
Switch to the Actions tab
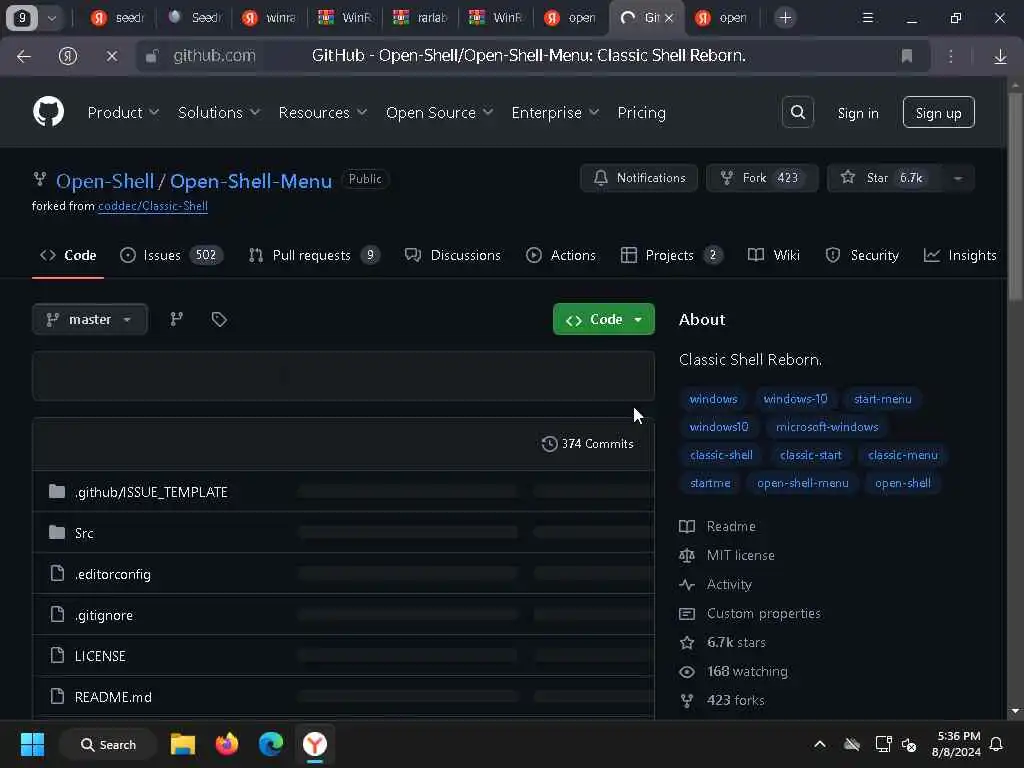pos(560,255)
